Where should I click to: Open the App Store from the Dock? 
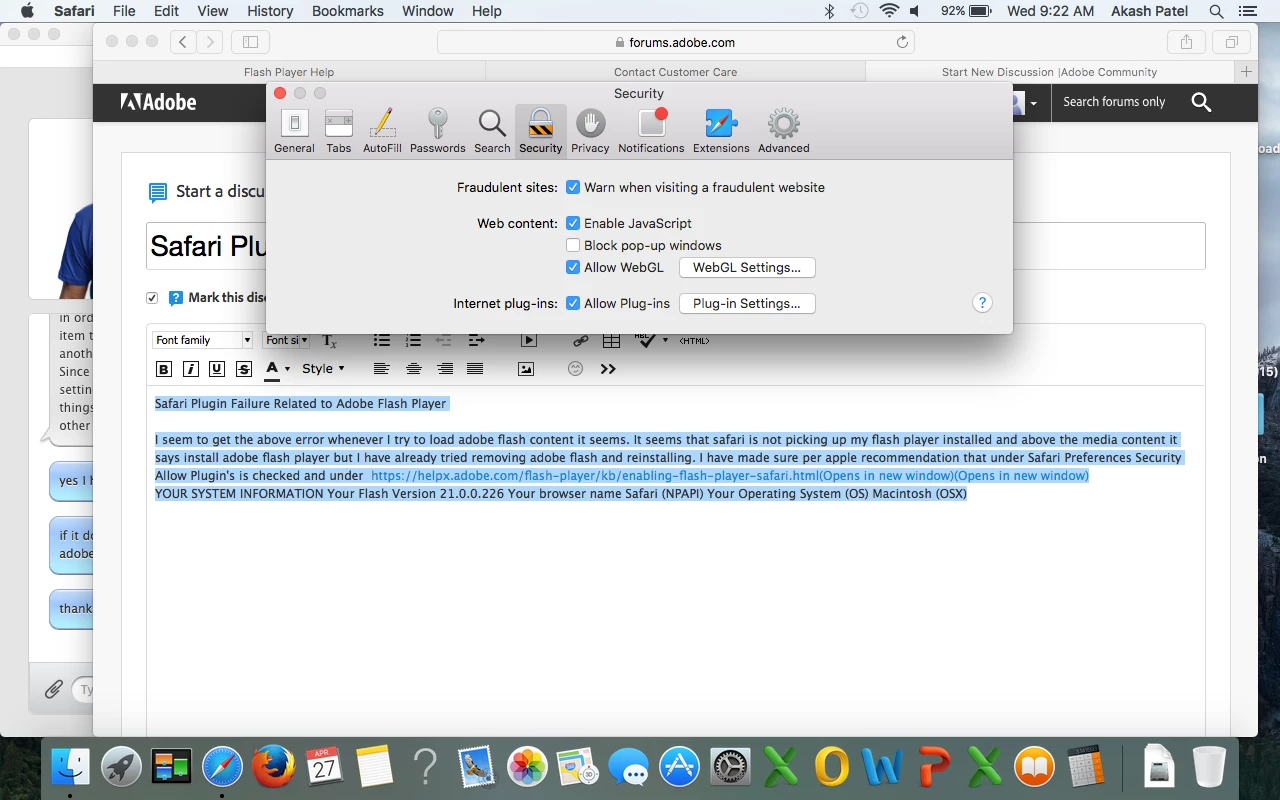coord(679,767)
